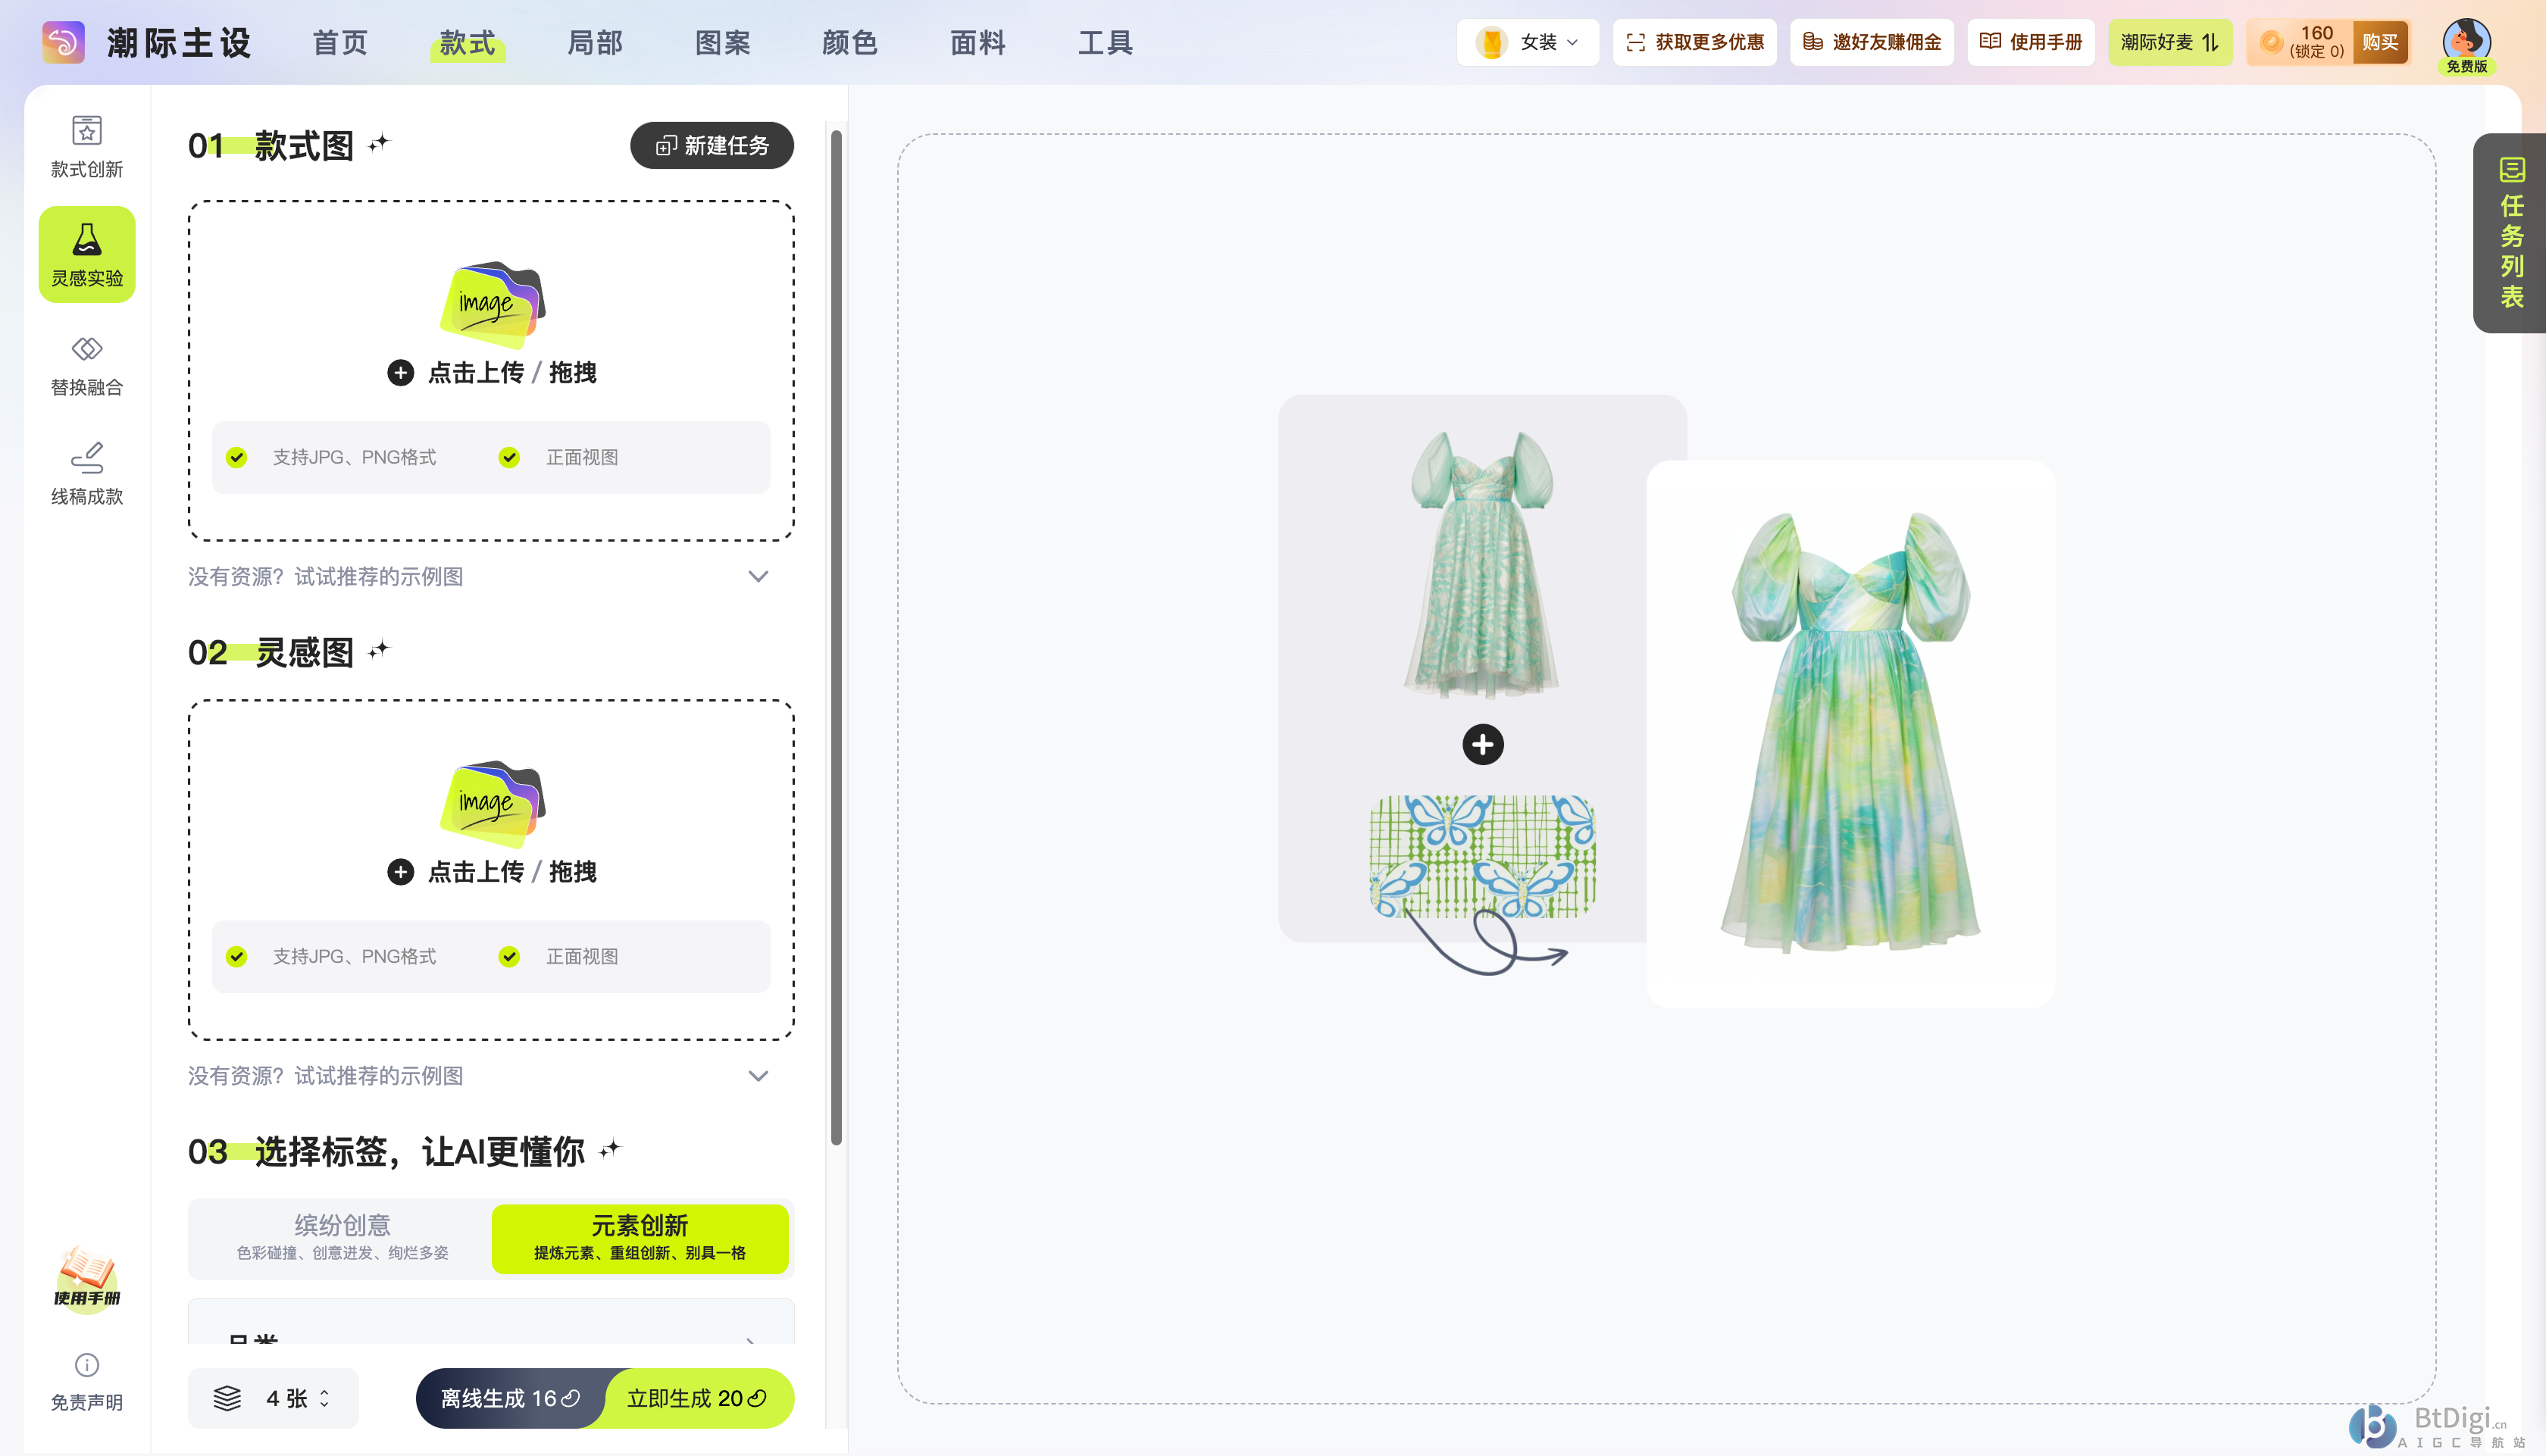
Task: Click the 使用手册 book icon at bottom left
Action: 87,1277
